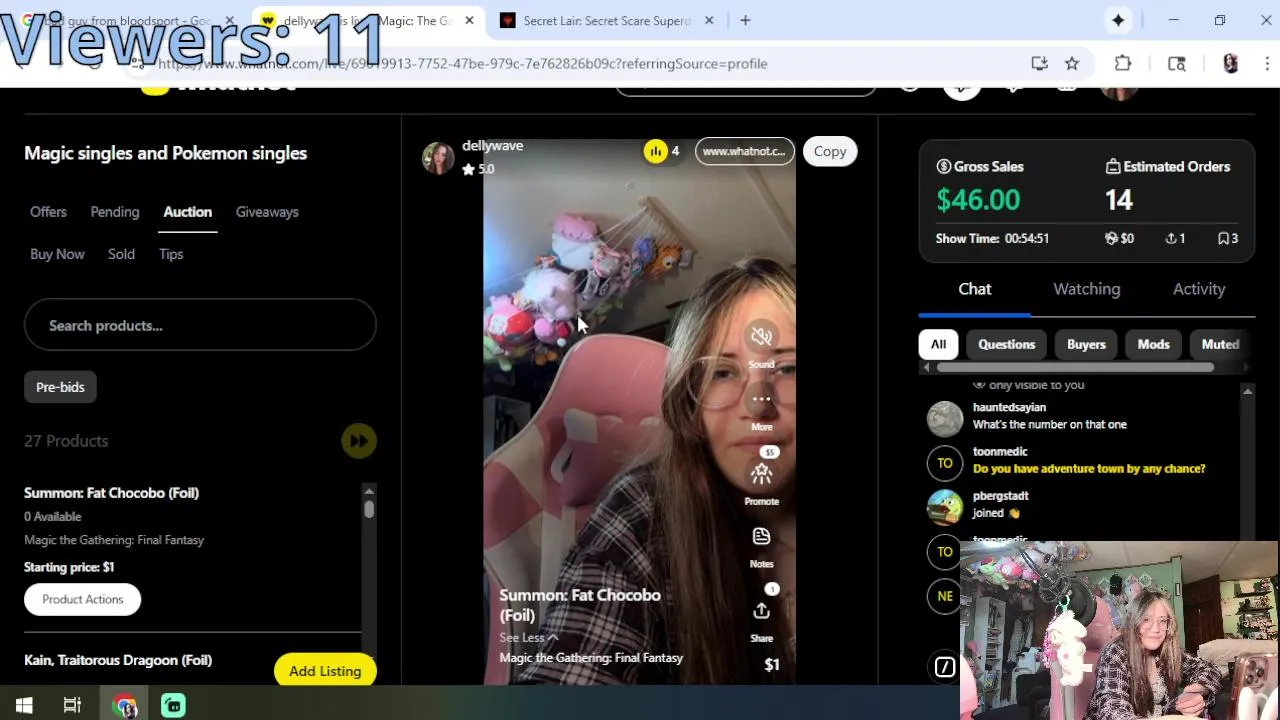Bookmark this page with star icon
The width and height of the screenshot is (1280, 720).
point(1072,63)
